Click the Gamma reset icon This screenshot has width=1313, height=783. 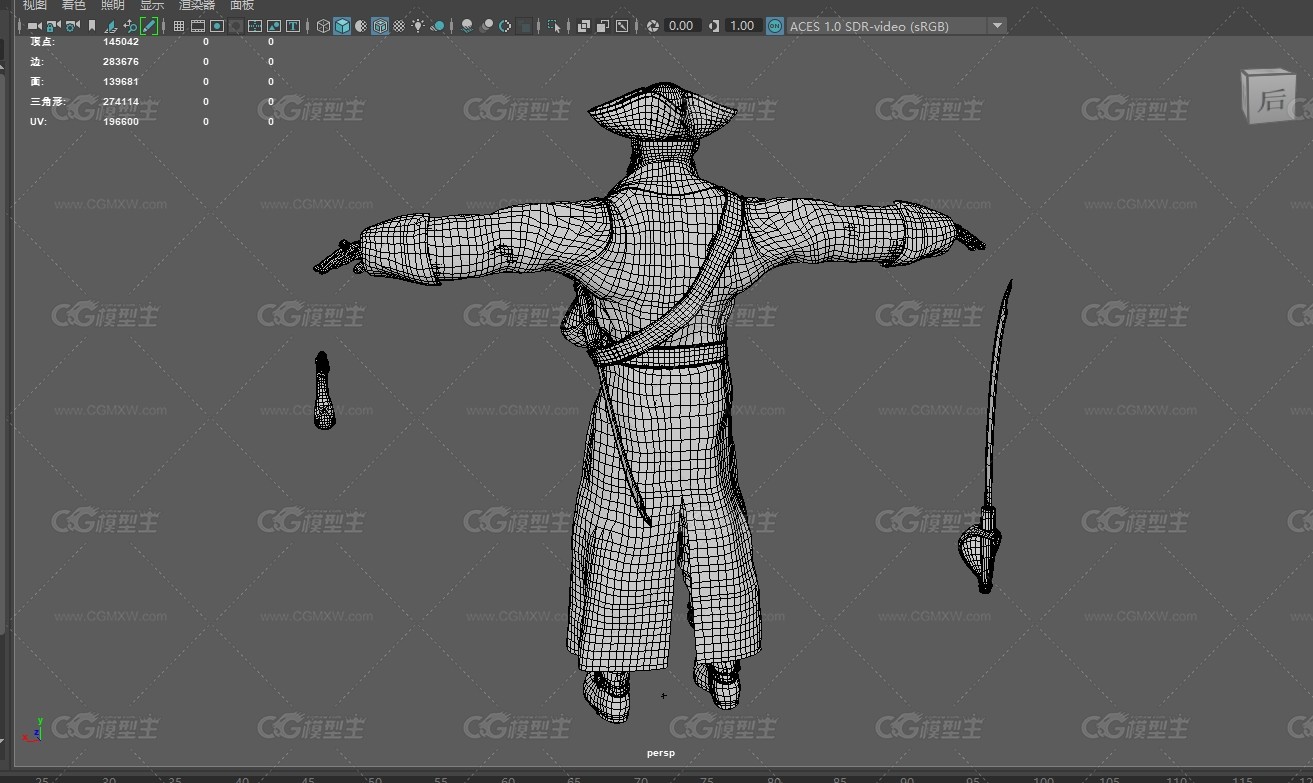pyautogui.click(x=714, y=26)
